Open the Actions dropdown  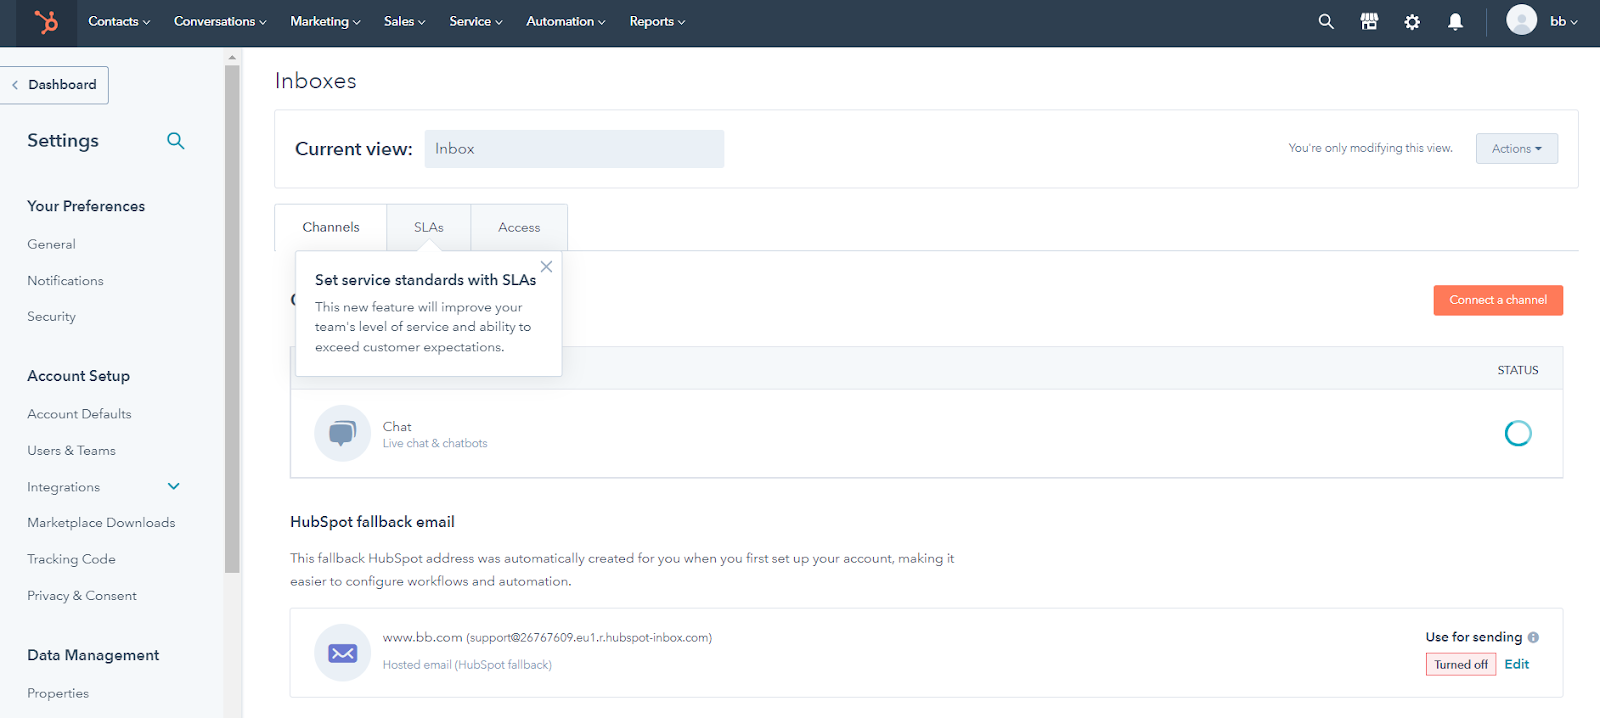(1516, 149)
